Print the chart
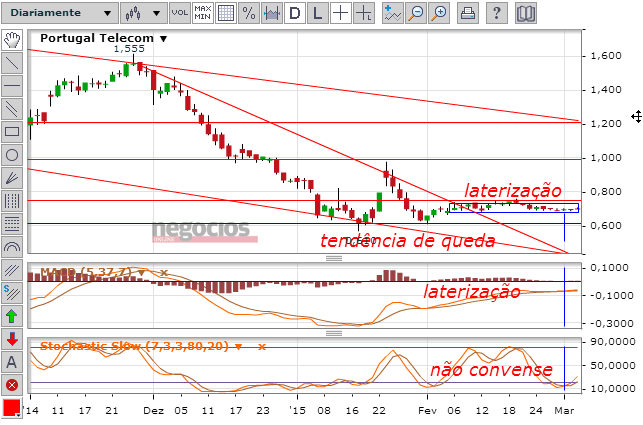The height and width of the screenshot is (425, 643). click(x=467, y=13)
